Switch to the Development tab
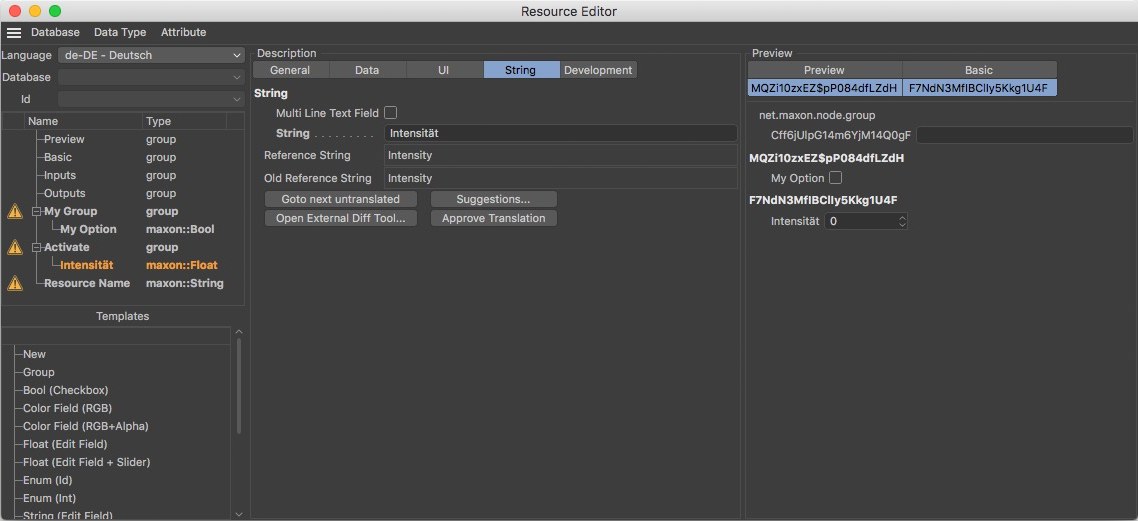Image resolution: width=1138 pixels, height=521 pixels. pyautogui.click(x=598, y=70)
